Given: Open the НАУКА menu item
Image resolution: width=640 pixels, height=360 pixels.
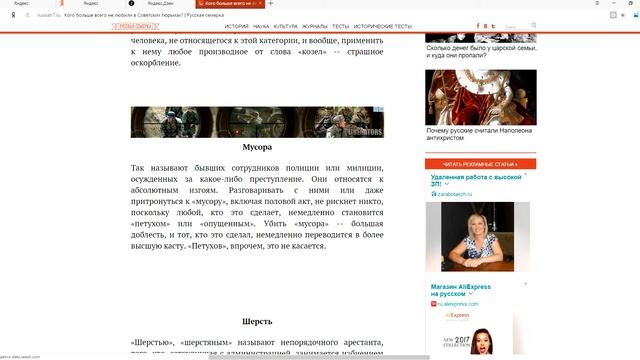Looking at the screenshot, I should tap(261, 26).
